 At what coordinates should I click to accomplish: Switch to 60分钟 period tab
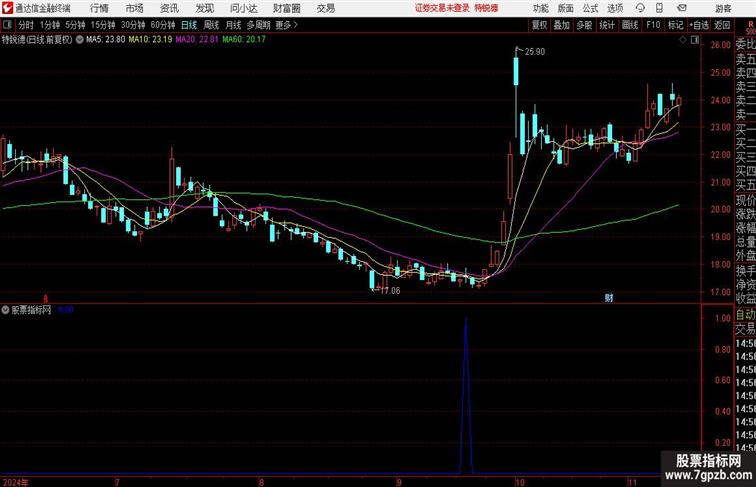point(163,25)
